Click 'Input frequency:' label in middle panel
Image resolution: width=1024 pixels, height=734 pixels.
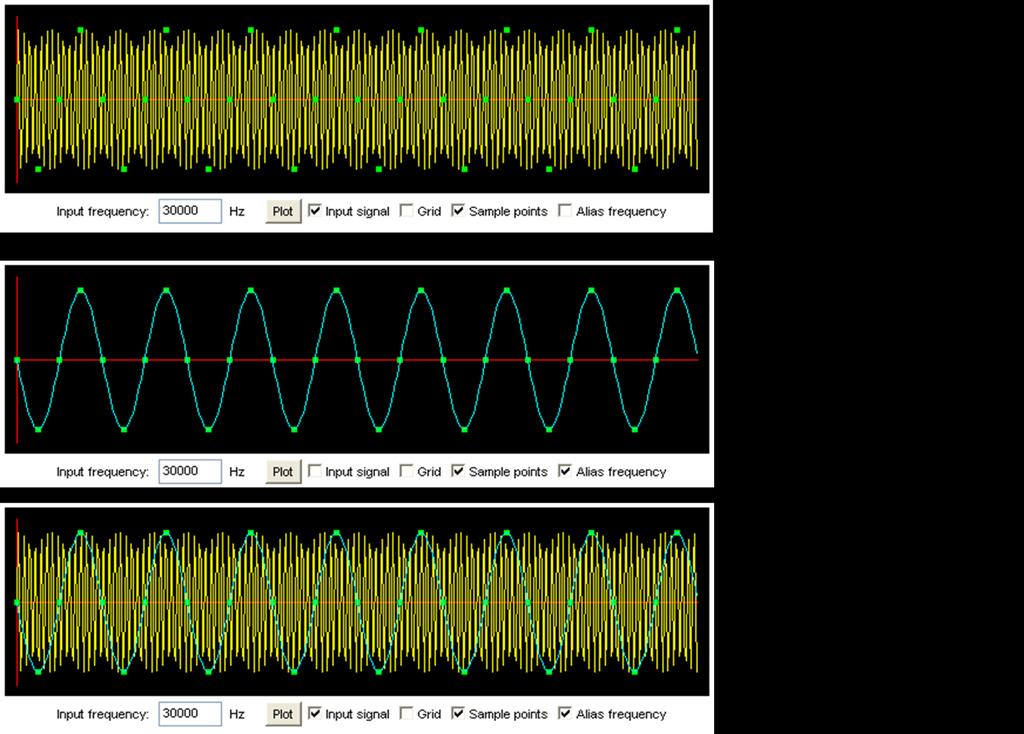(103, 472)
